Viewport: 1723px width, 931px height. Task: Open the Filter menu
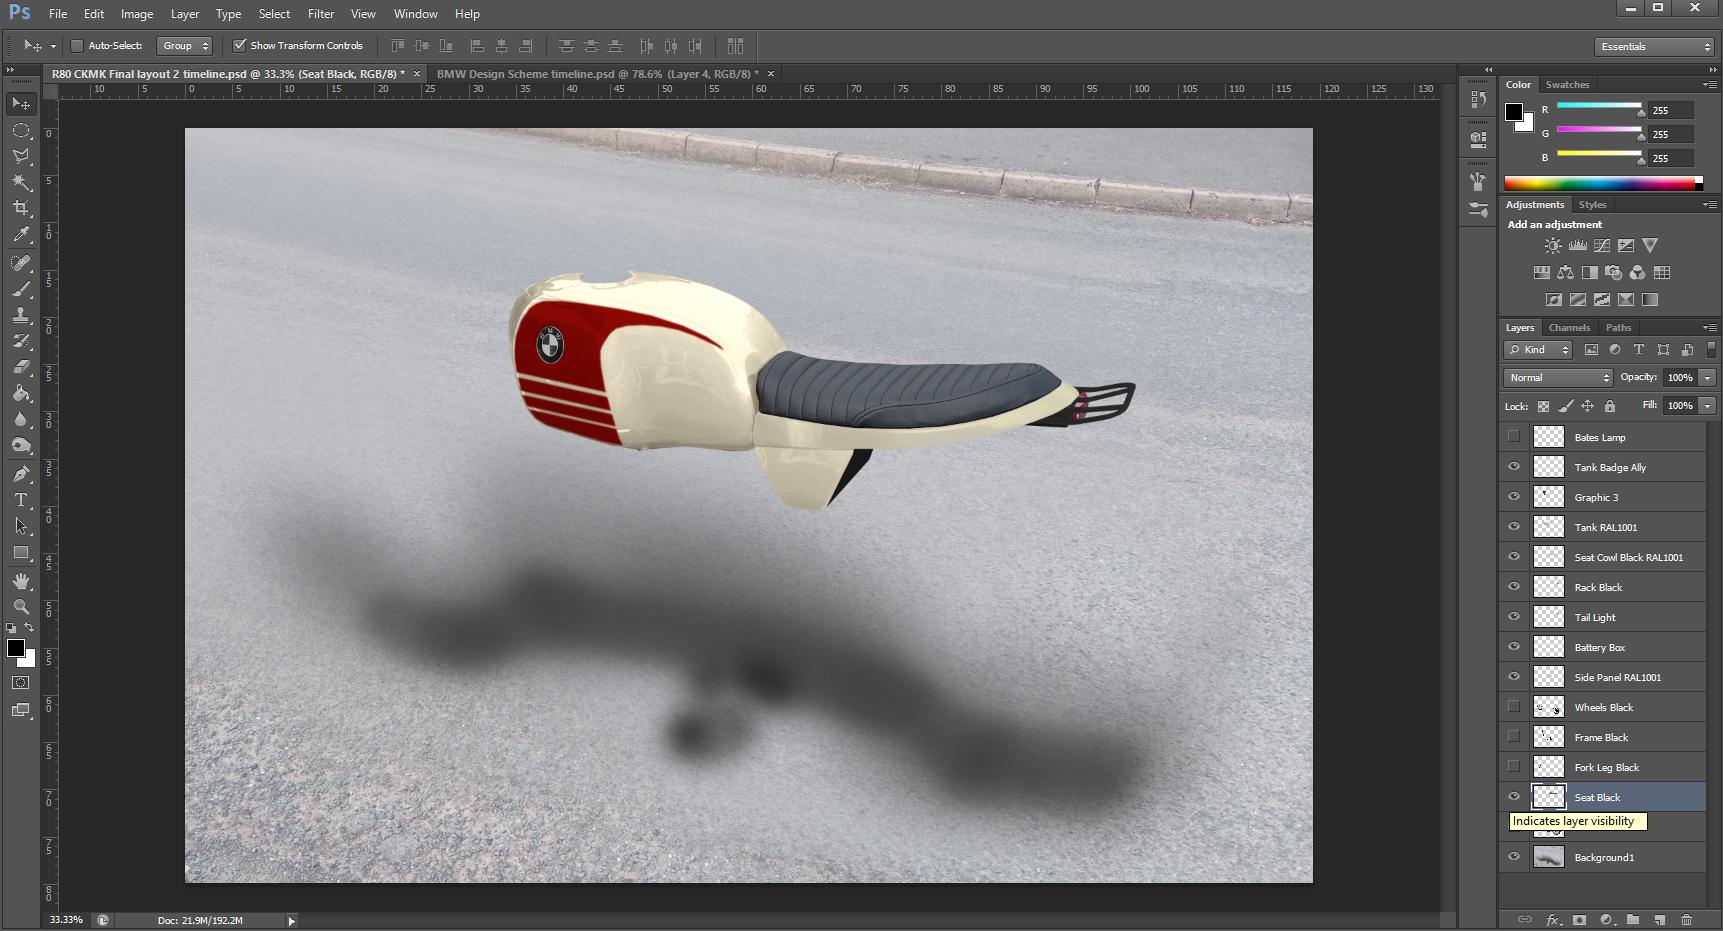pos(321,14)
